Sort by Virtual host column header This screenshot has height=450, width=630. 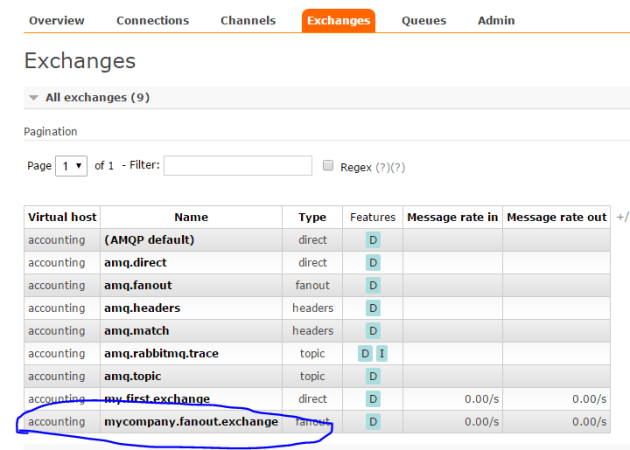62,217
